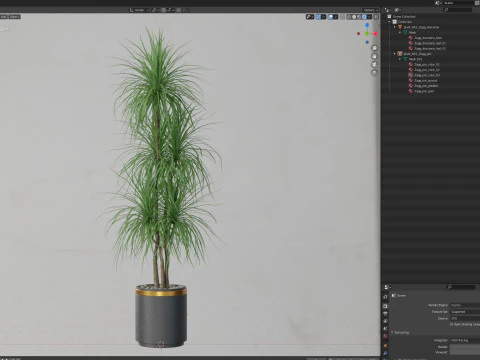The height and width of the screenshot is (360, 480).
Task: Click the properties panel search field
Action: point(461,287)
